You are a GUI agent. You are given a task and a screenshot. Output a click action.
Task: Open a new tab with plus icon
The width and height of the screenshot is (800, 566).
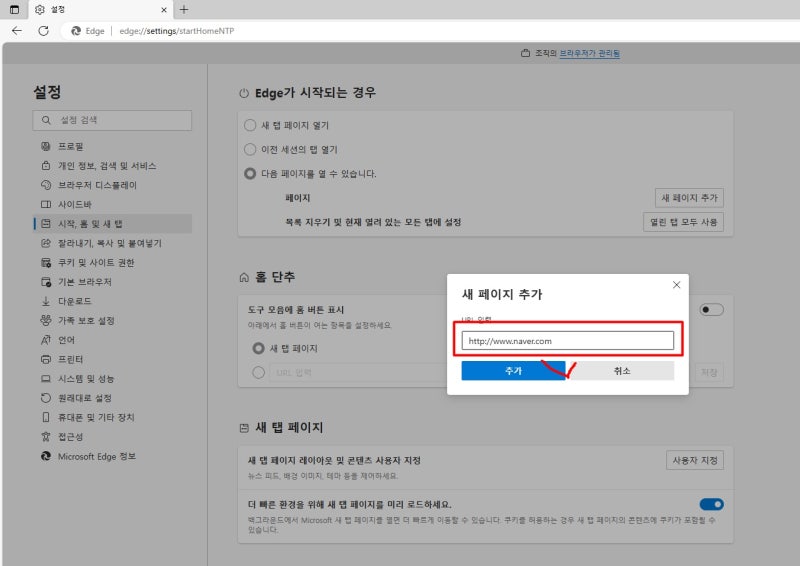tap(184, 9)
